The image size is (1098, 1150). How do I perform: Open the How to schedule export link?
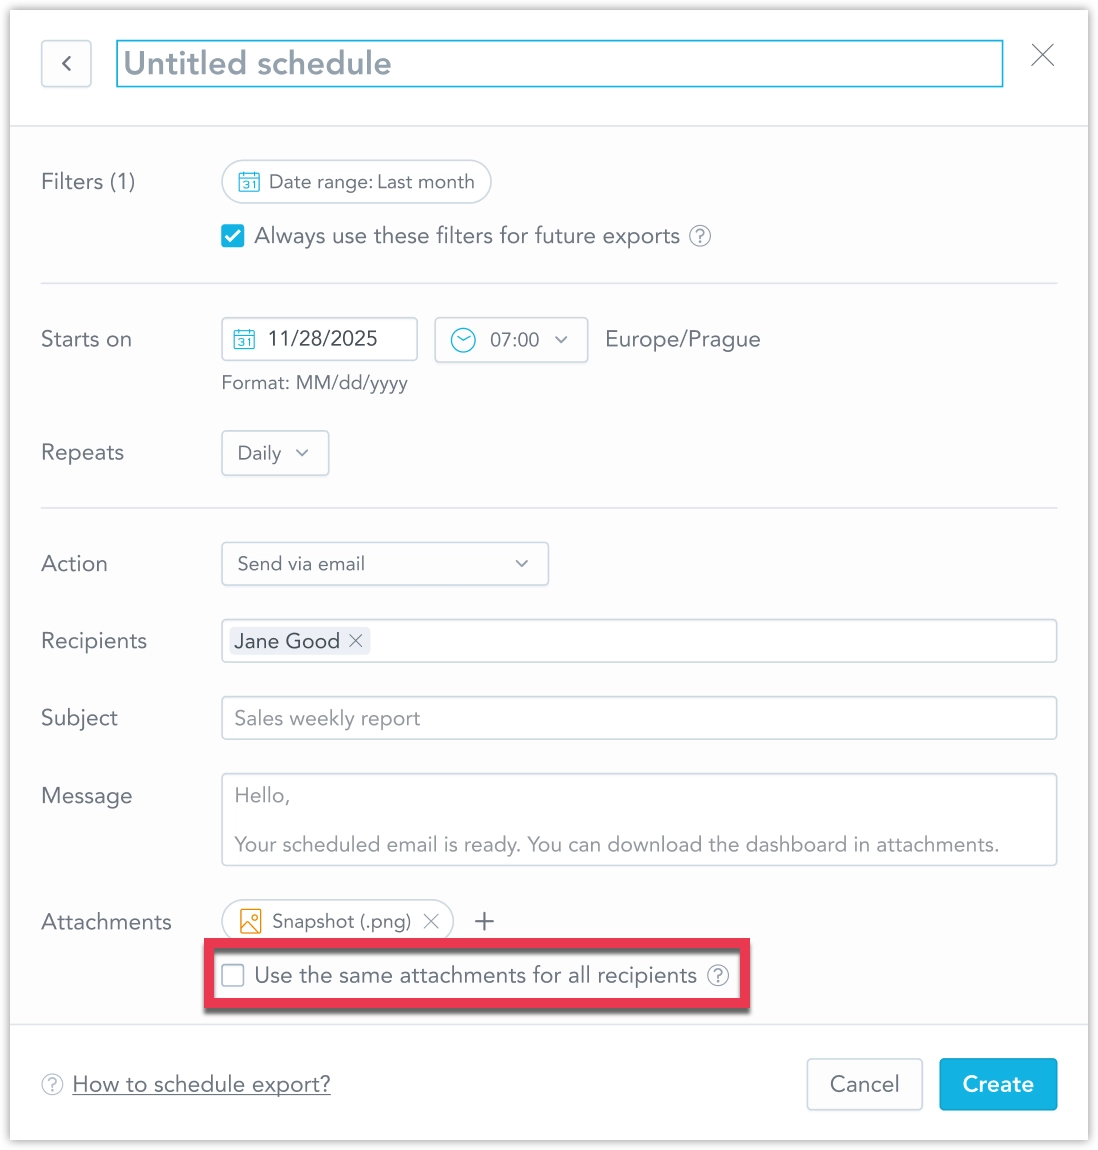200,1084
